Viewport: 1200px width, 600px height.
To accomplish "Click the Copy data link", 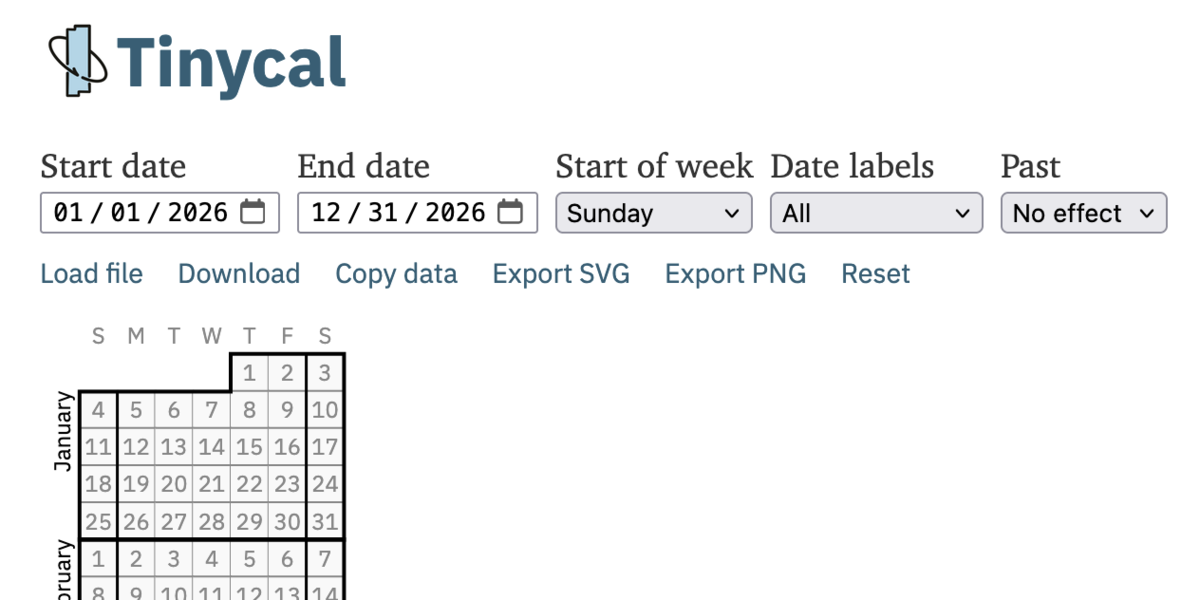I will pos(396,274).
